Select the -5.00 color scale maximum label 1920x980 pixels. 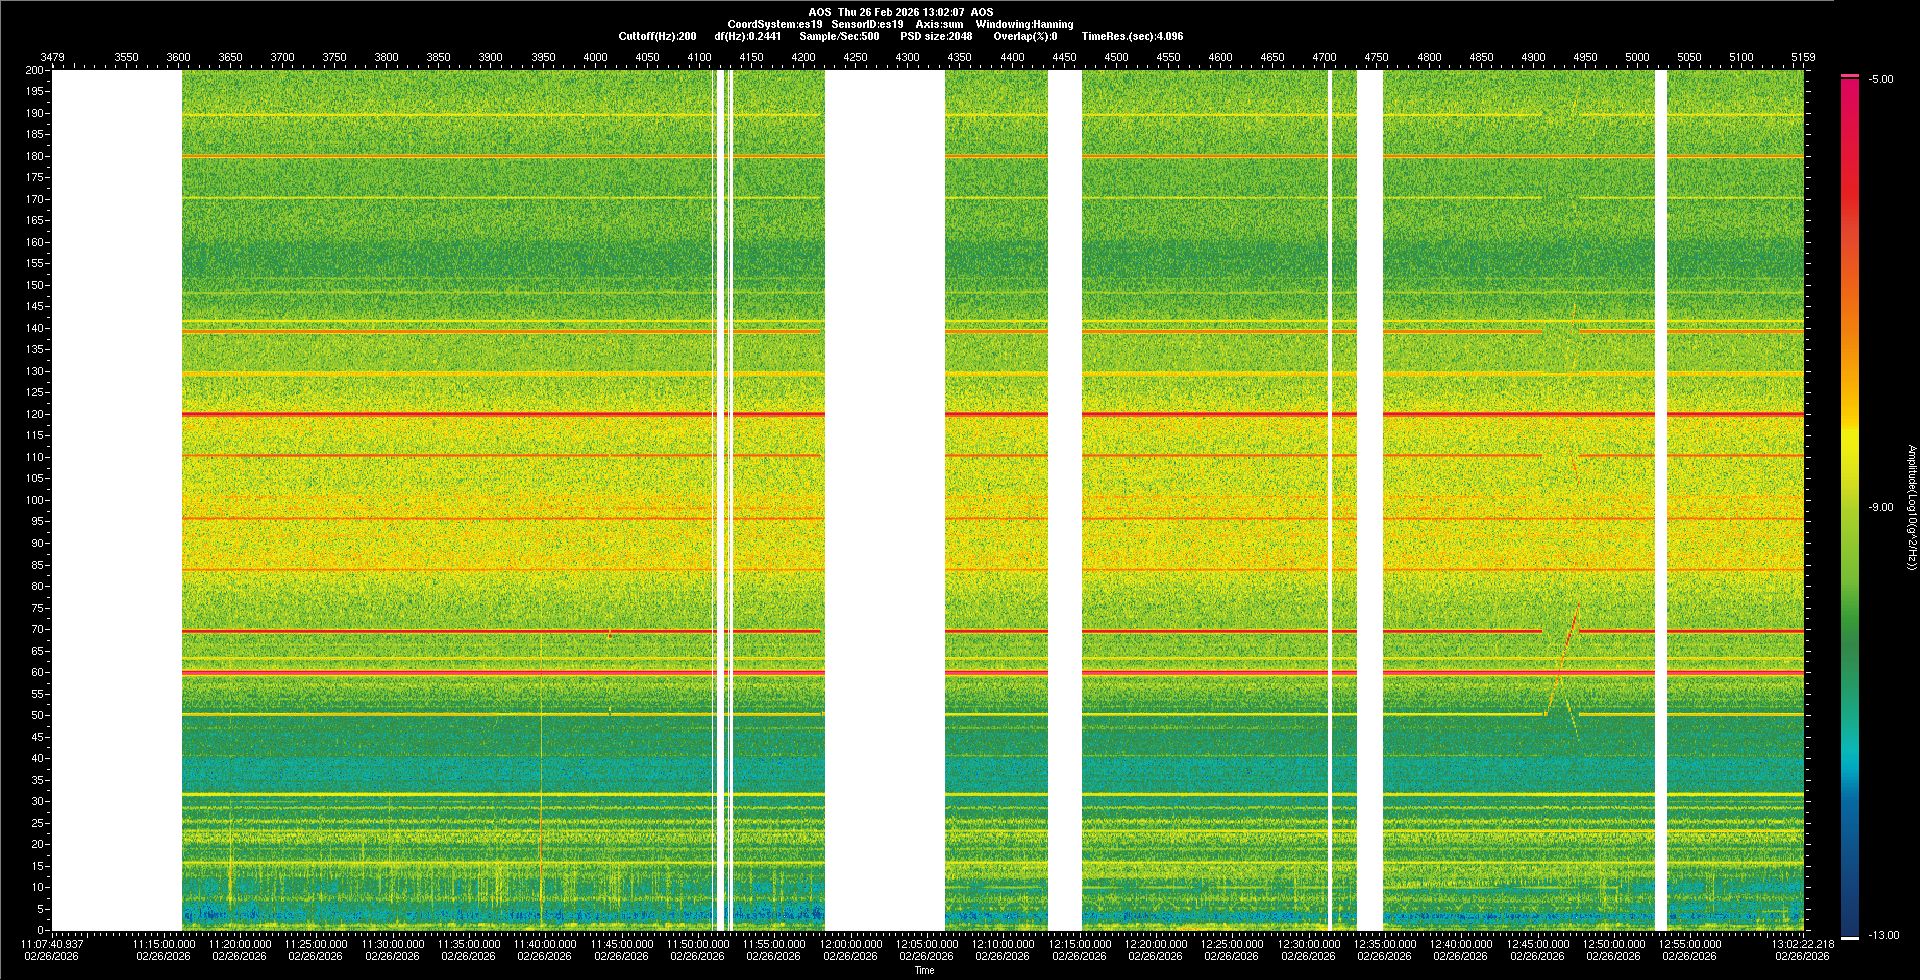(x=1881, y=79)
